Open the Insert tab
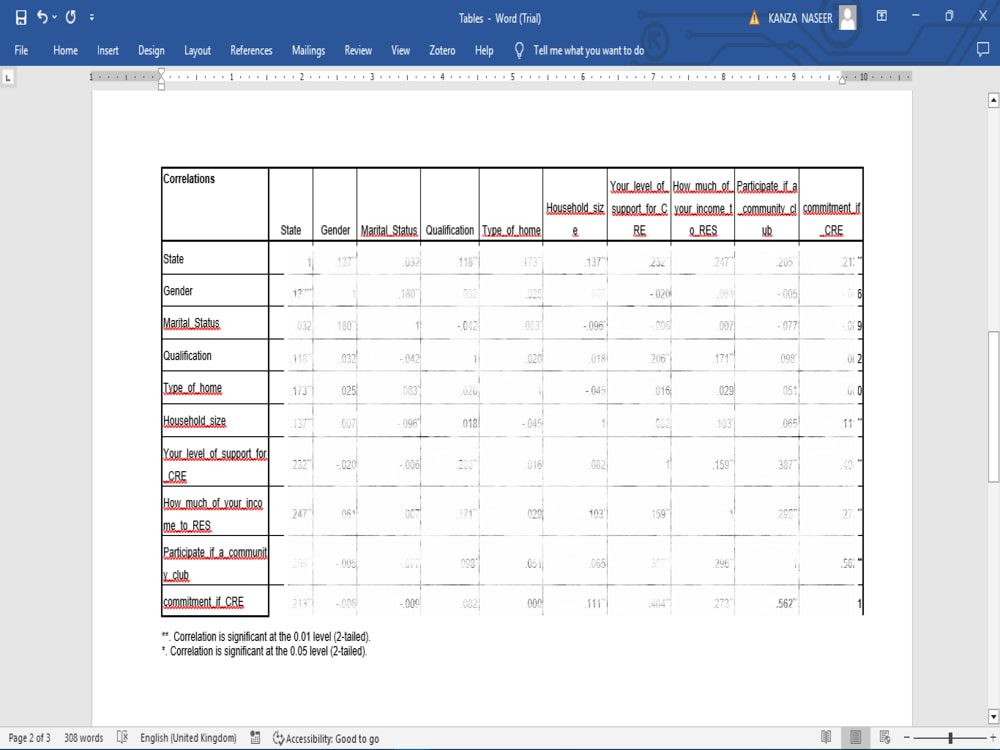The image size is (1000, 750). coord(108,50)
